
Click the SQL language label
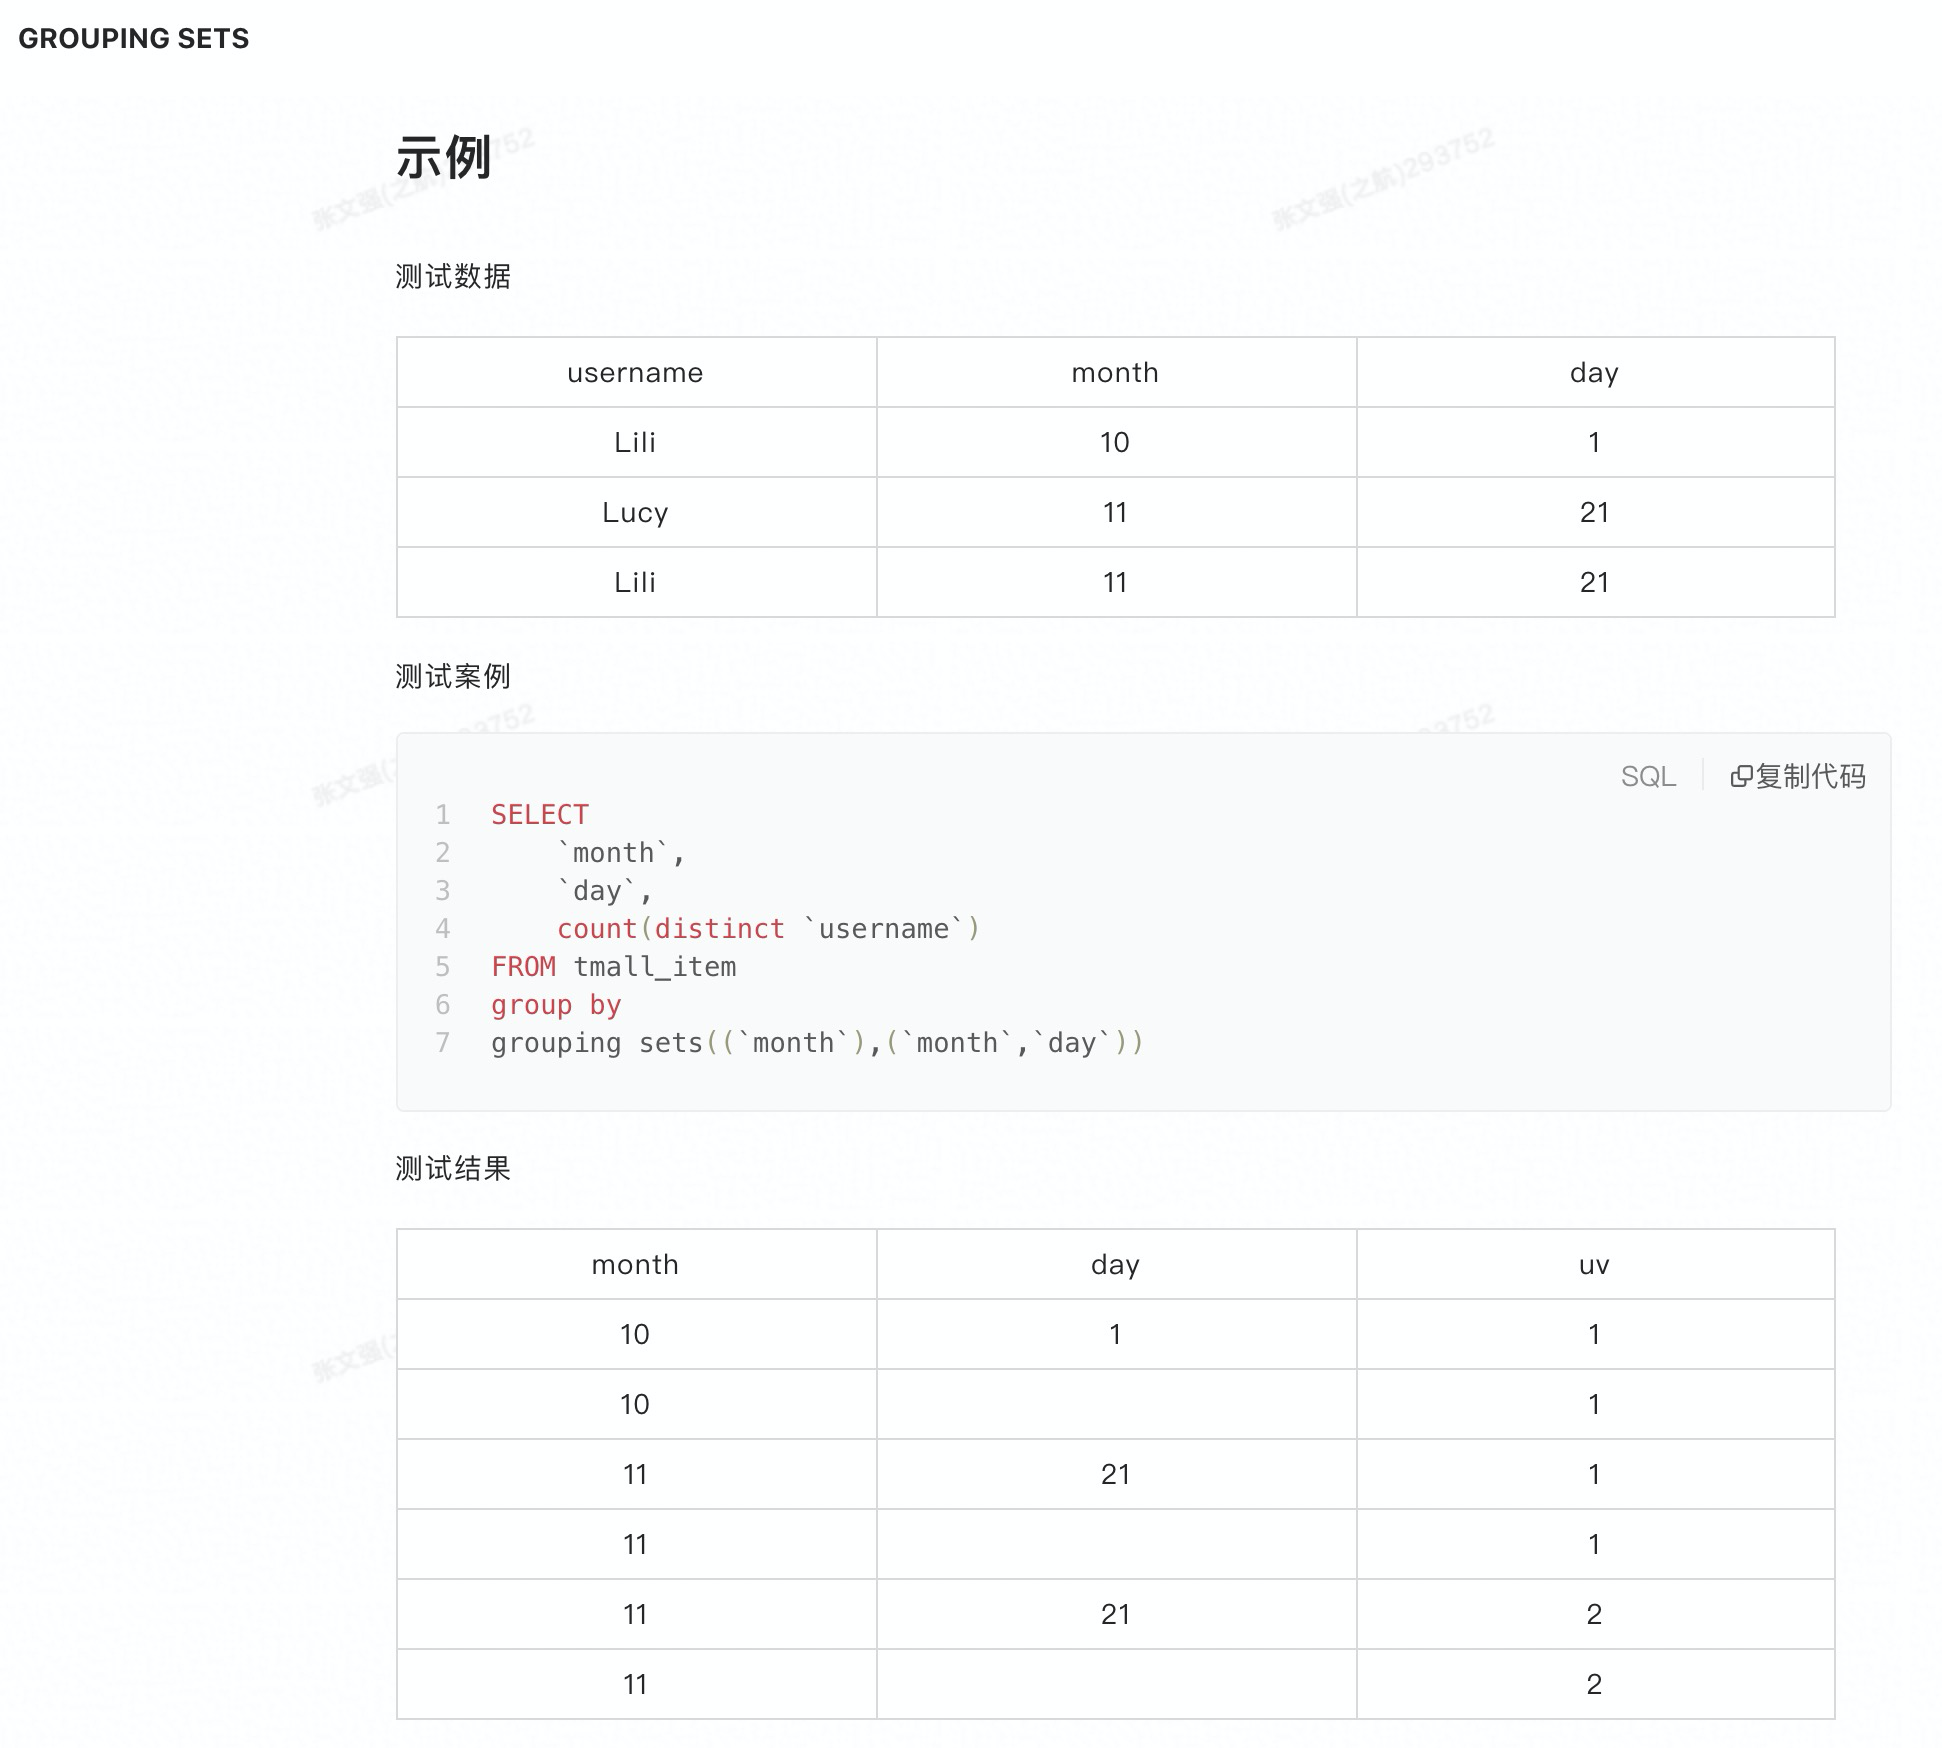[1648, 777]
